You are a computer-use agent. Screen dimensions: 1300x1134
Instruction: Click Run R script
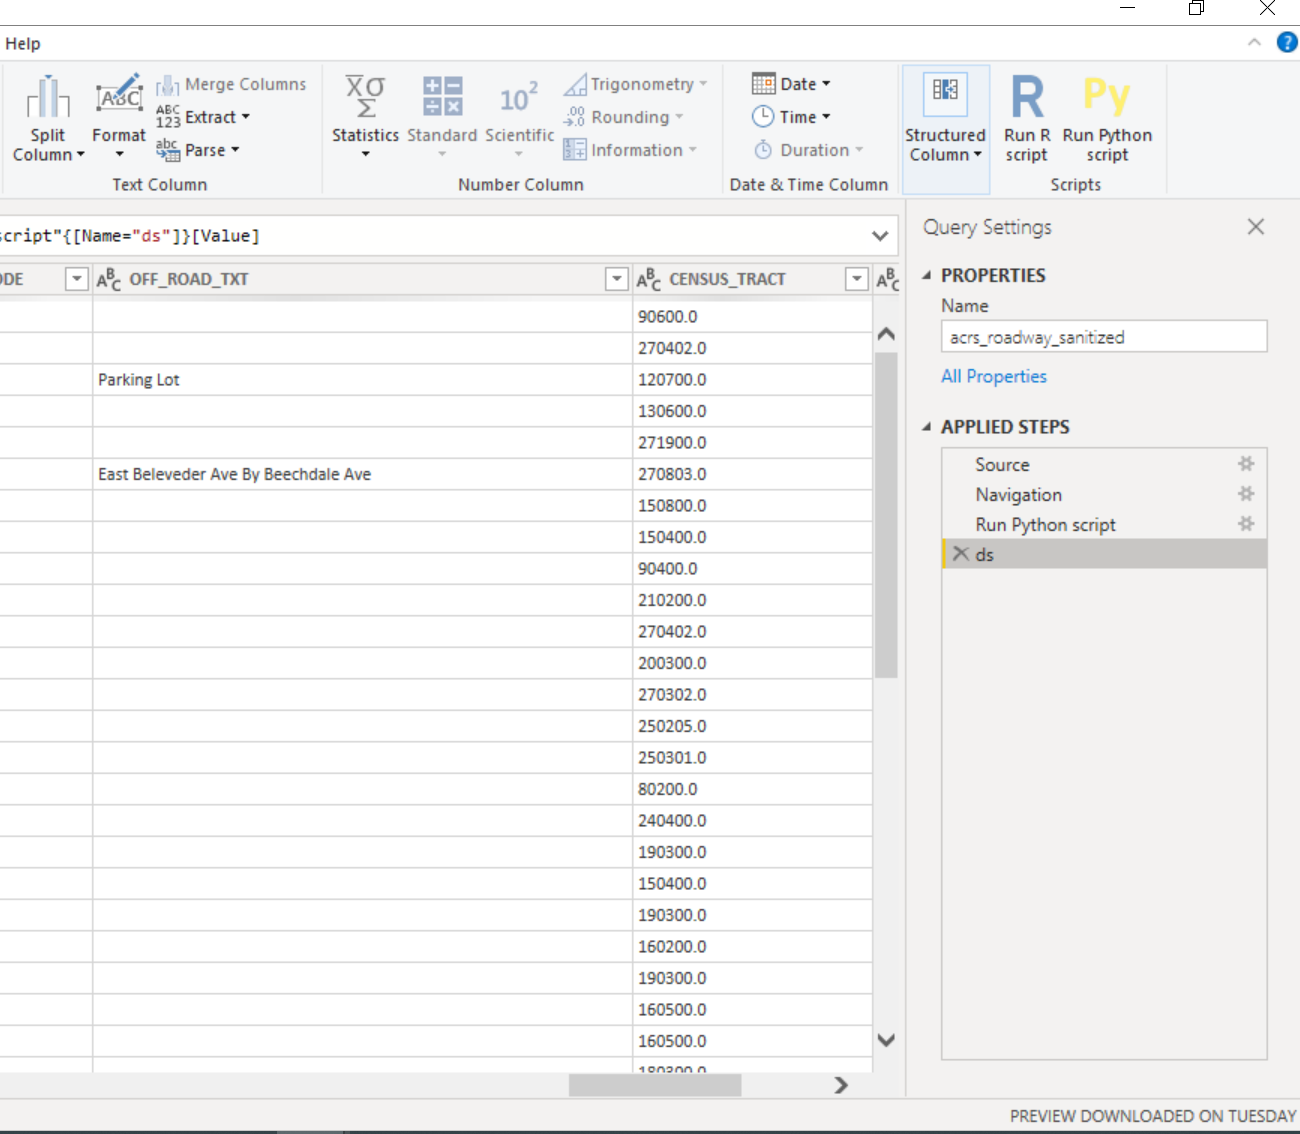pyautogui.click(x=1027, y=119)
